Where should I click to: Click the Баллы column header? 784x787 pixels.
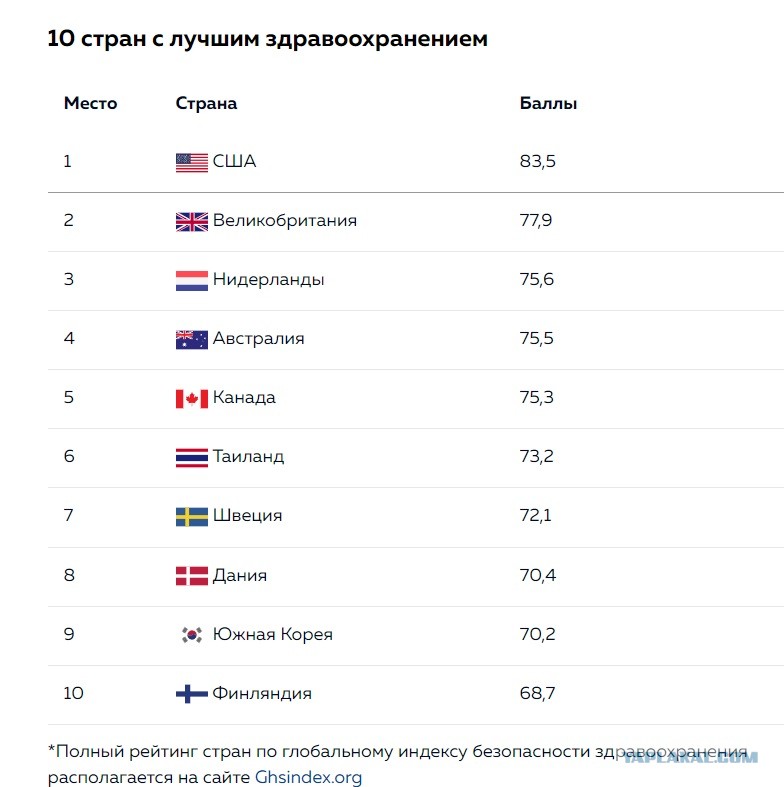coord(548,103)
